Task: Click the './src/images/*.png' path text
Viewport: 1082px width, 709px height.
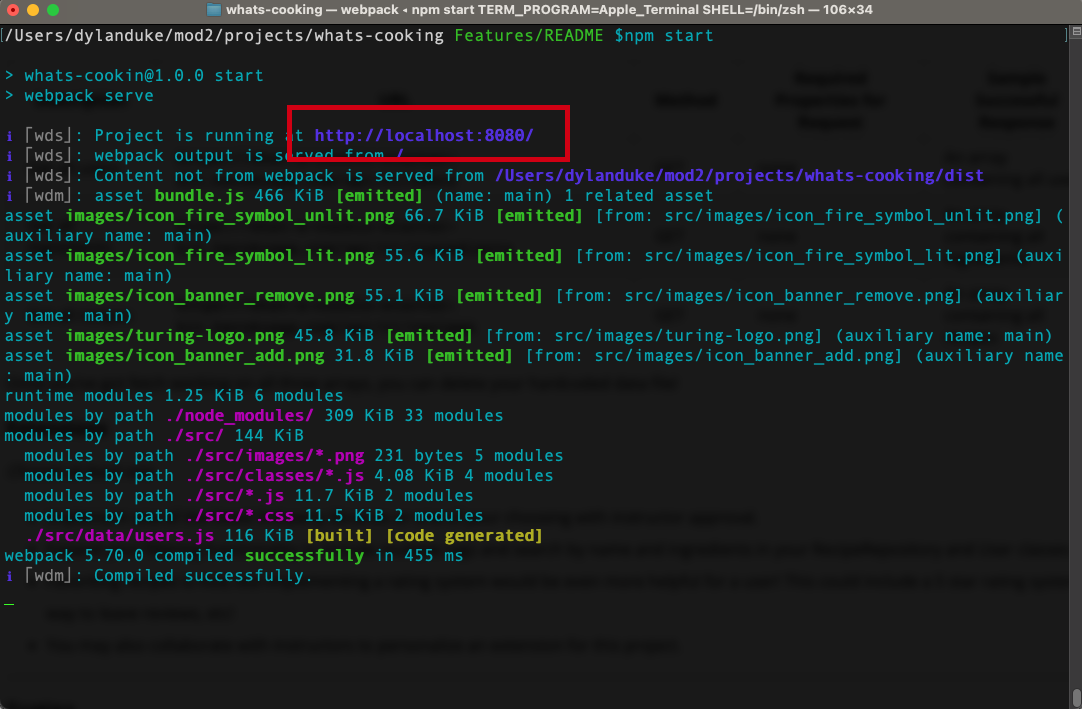Action: [x=275, y=456]
